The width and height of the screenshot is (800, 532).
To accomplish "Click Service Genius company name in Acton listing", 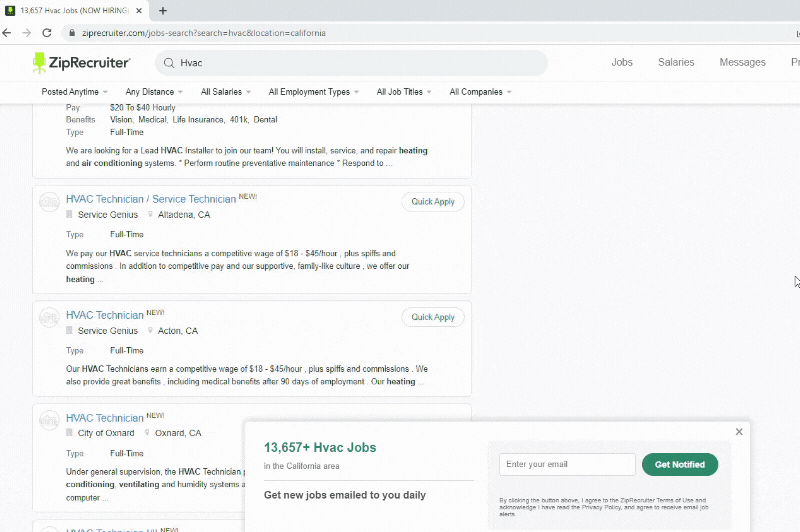I will point(108,331).
